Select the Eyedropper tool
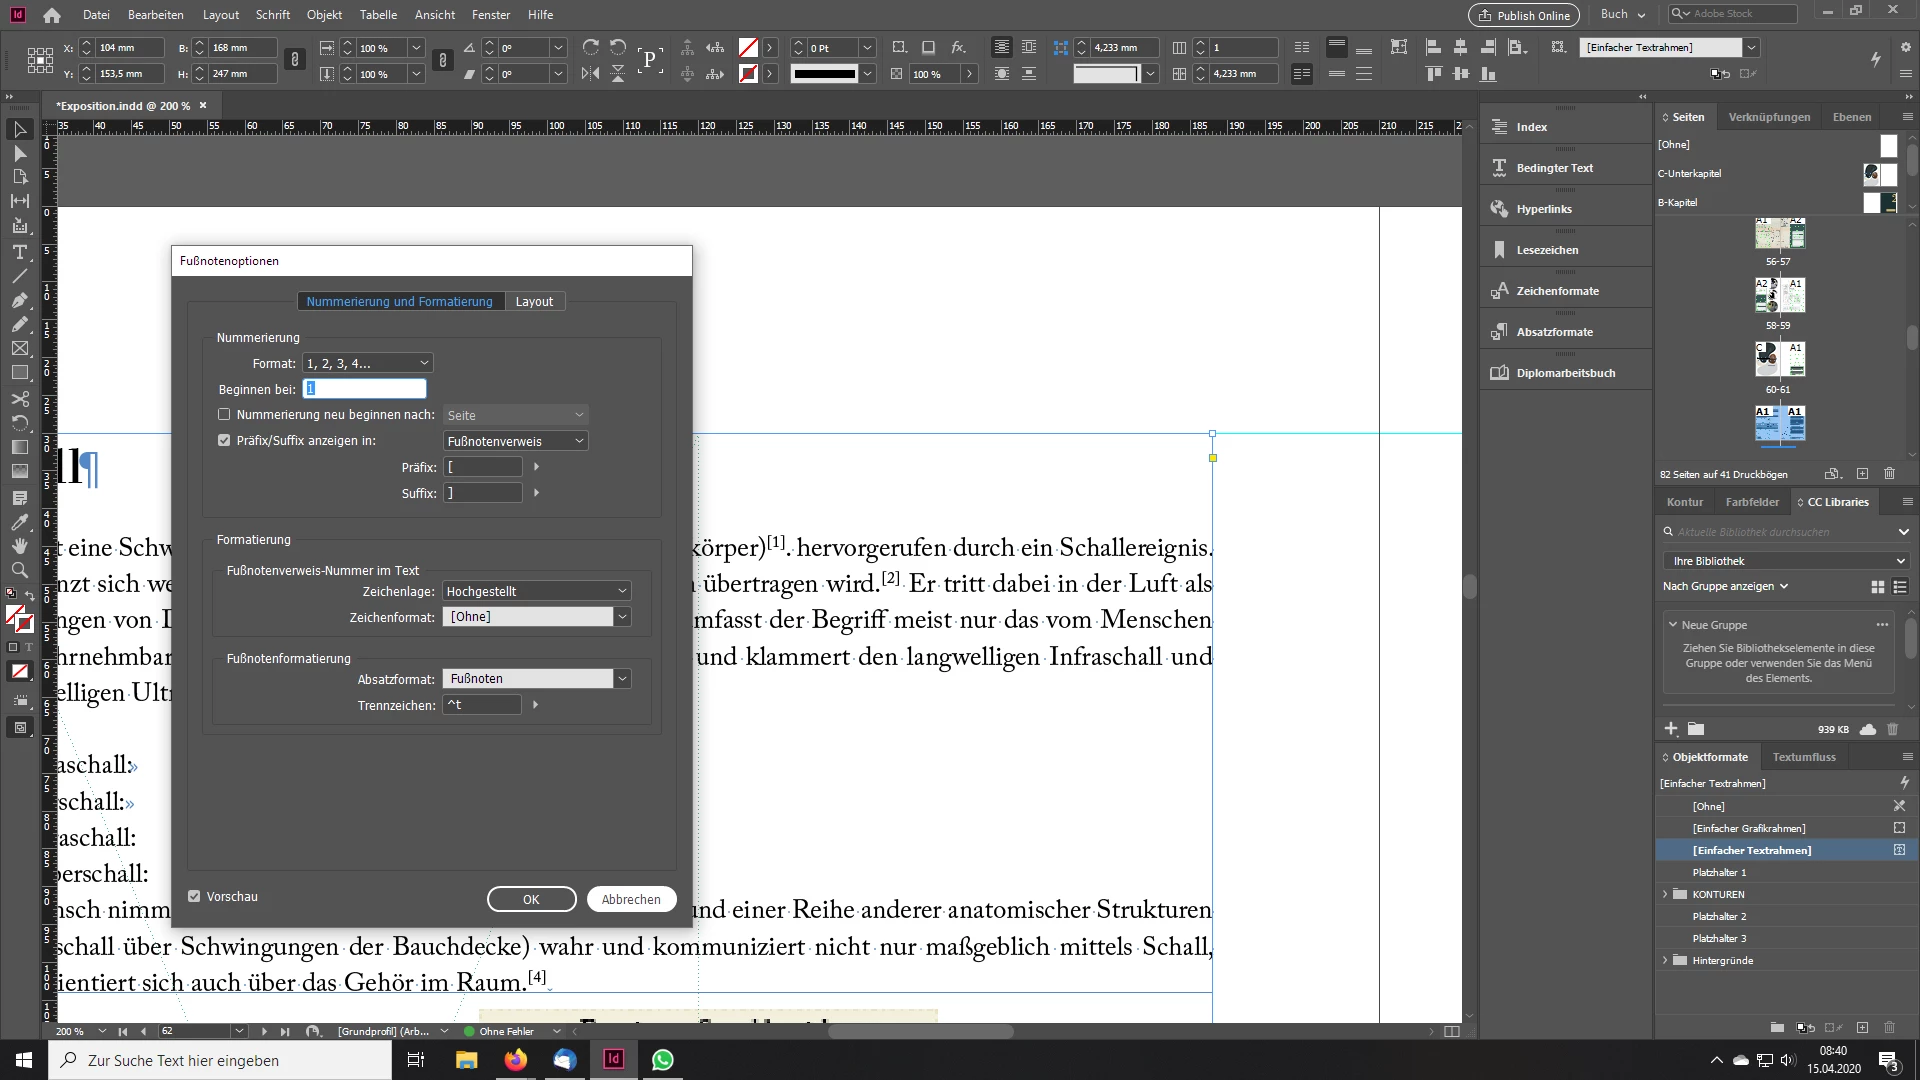The image size is (1920, 1080). tap(19, 522)
